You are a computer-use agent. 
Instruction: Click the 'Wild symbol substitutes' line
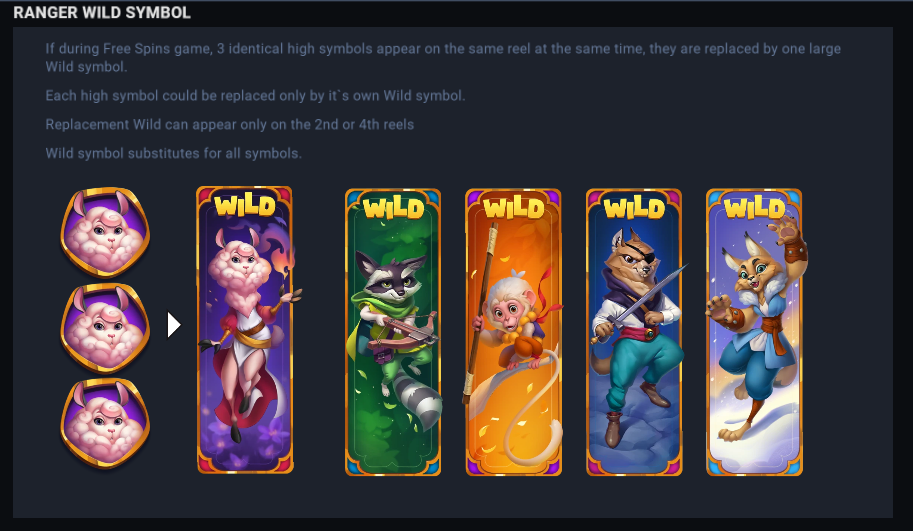click(x=174, y=154)
